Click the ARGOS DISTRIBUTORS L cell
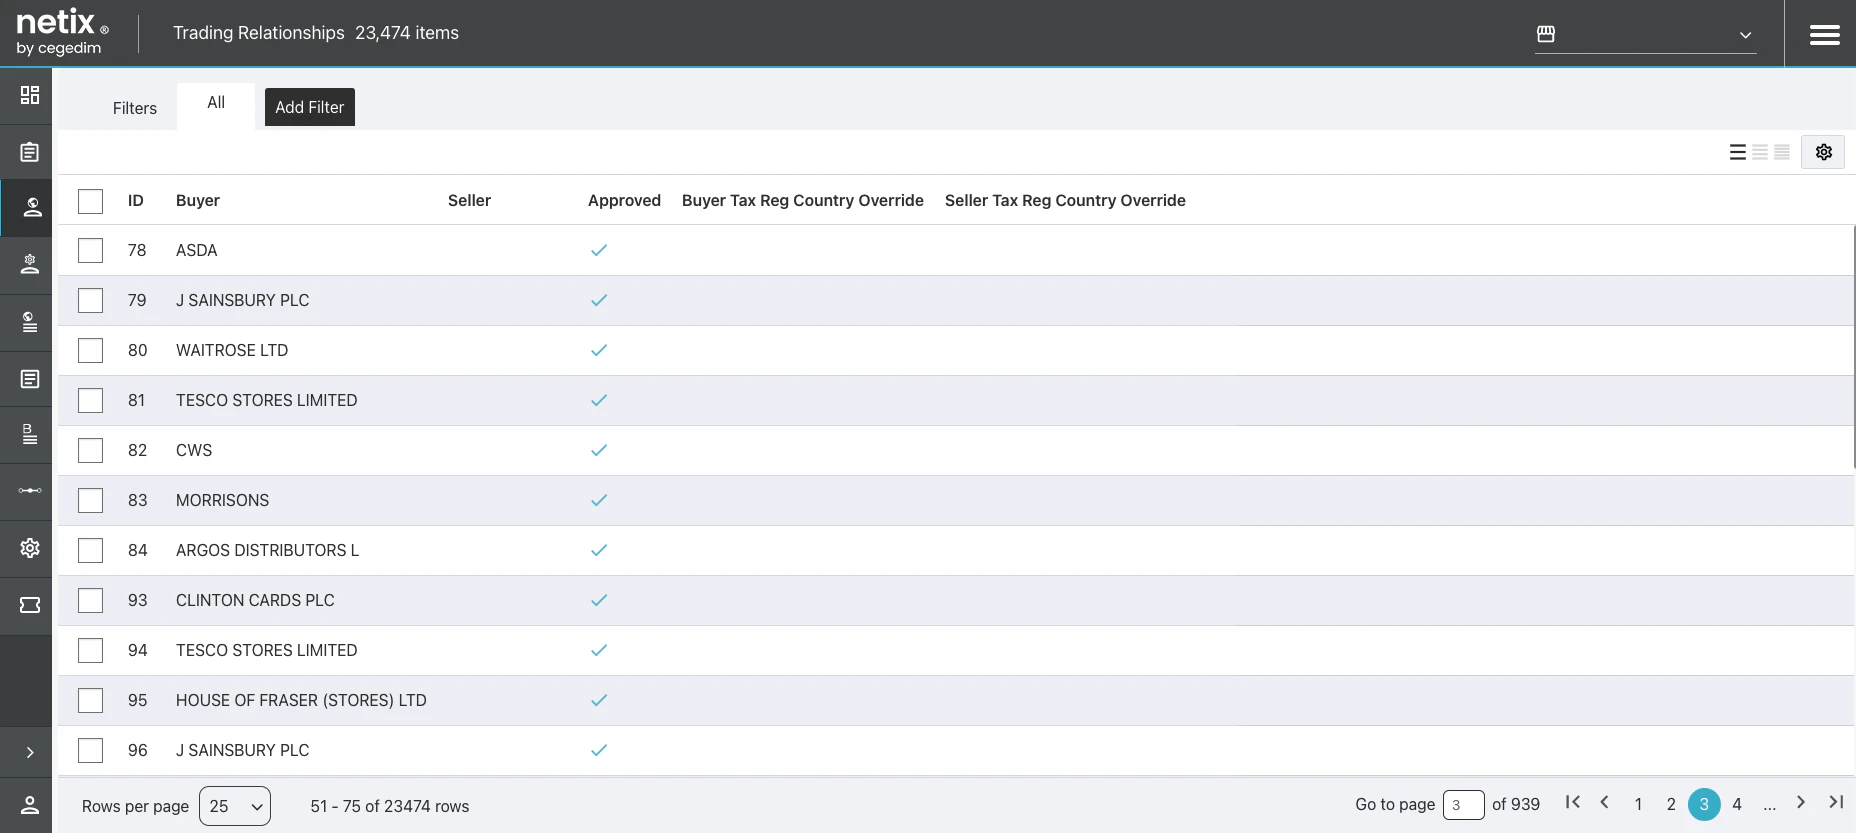Screen dimensions: 1857x834 click(x=267, y=550)
